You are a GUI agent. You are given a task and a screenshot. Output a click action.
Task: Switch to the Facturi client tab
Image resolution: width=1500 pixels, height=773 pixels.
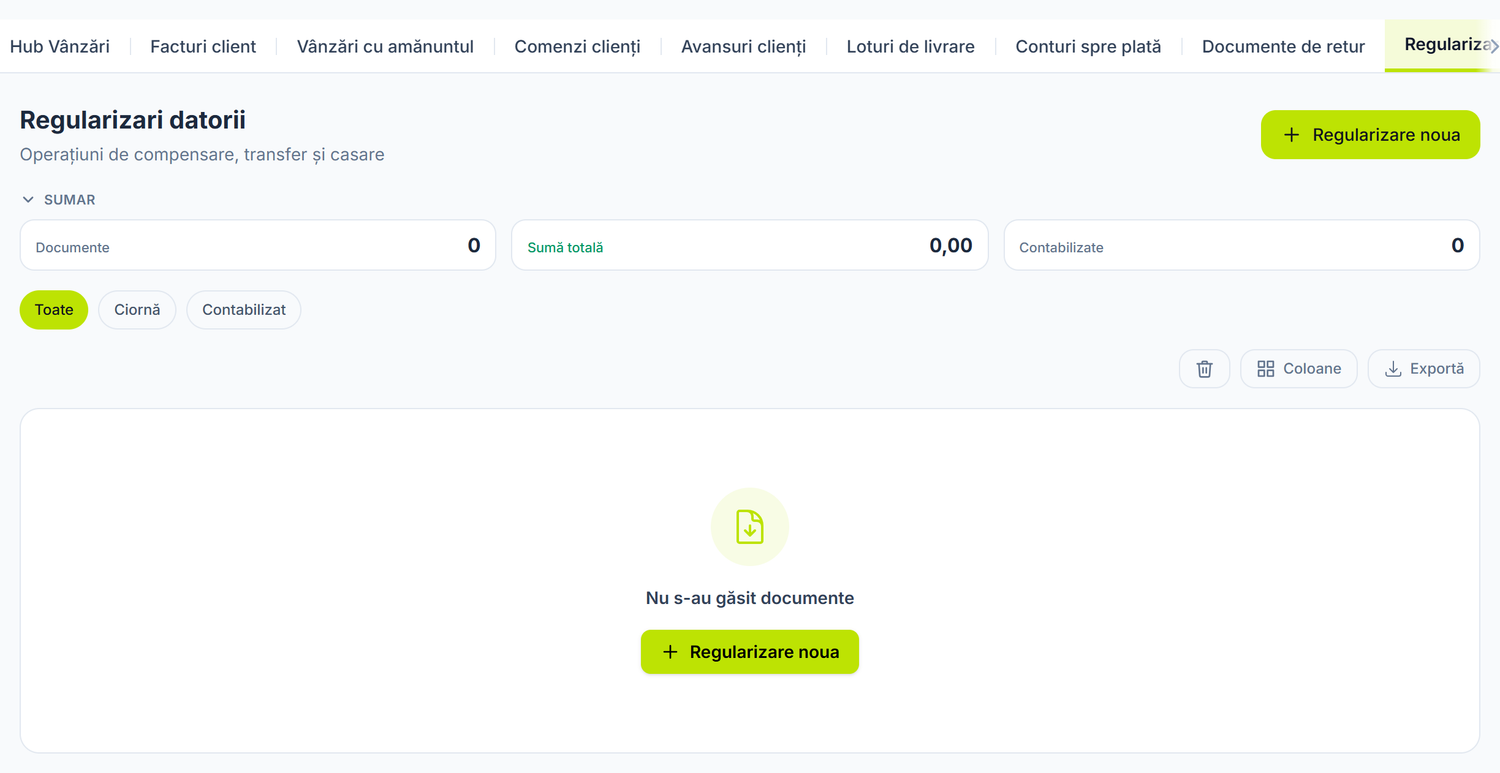(203, 46)
